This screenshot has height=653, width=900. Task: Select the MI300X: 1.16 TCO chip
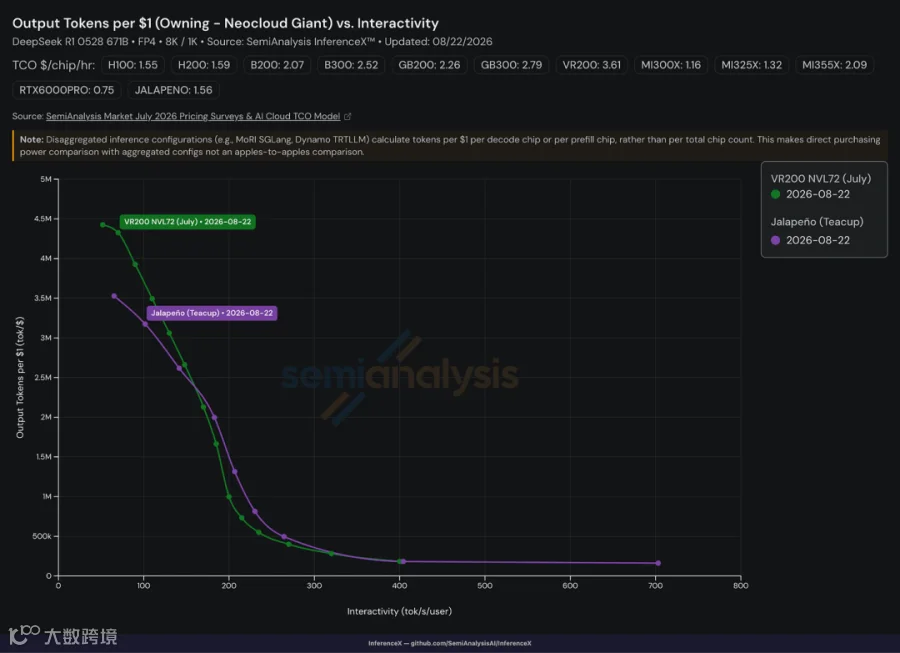(x=671, y=65)
